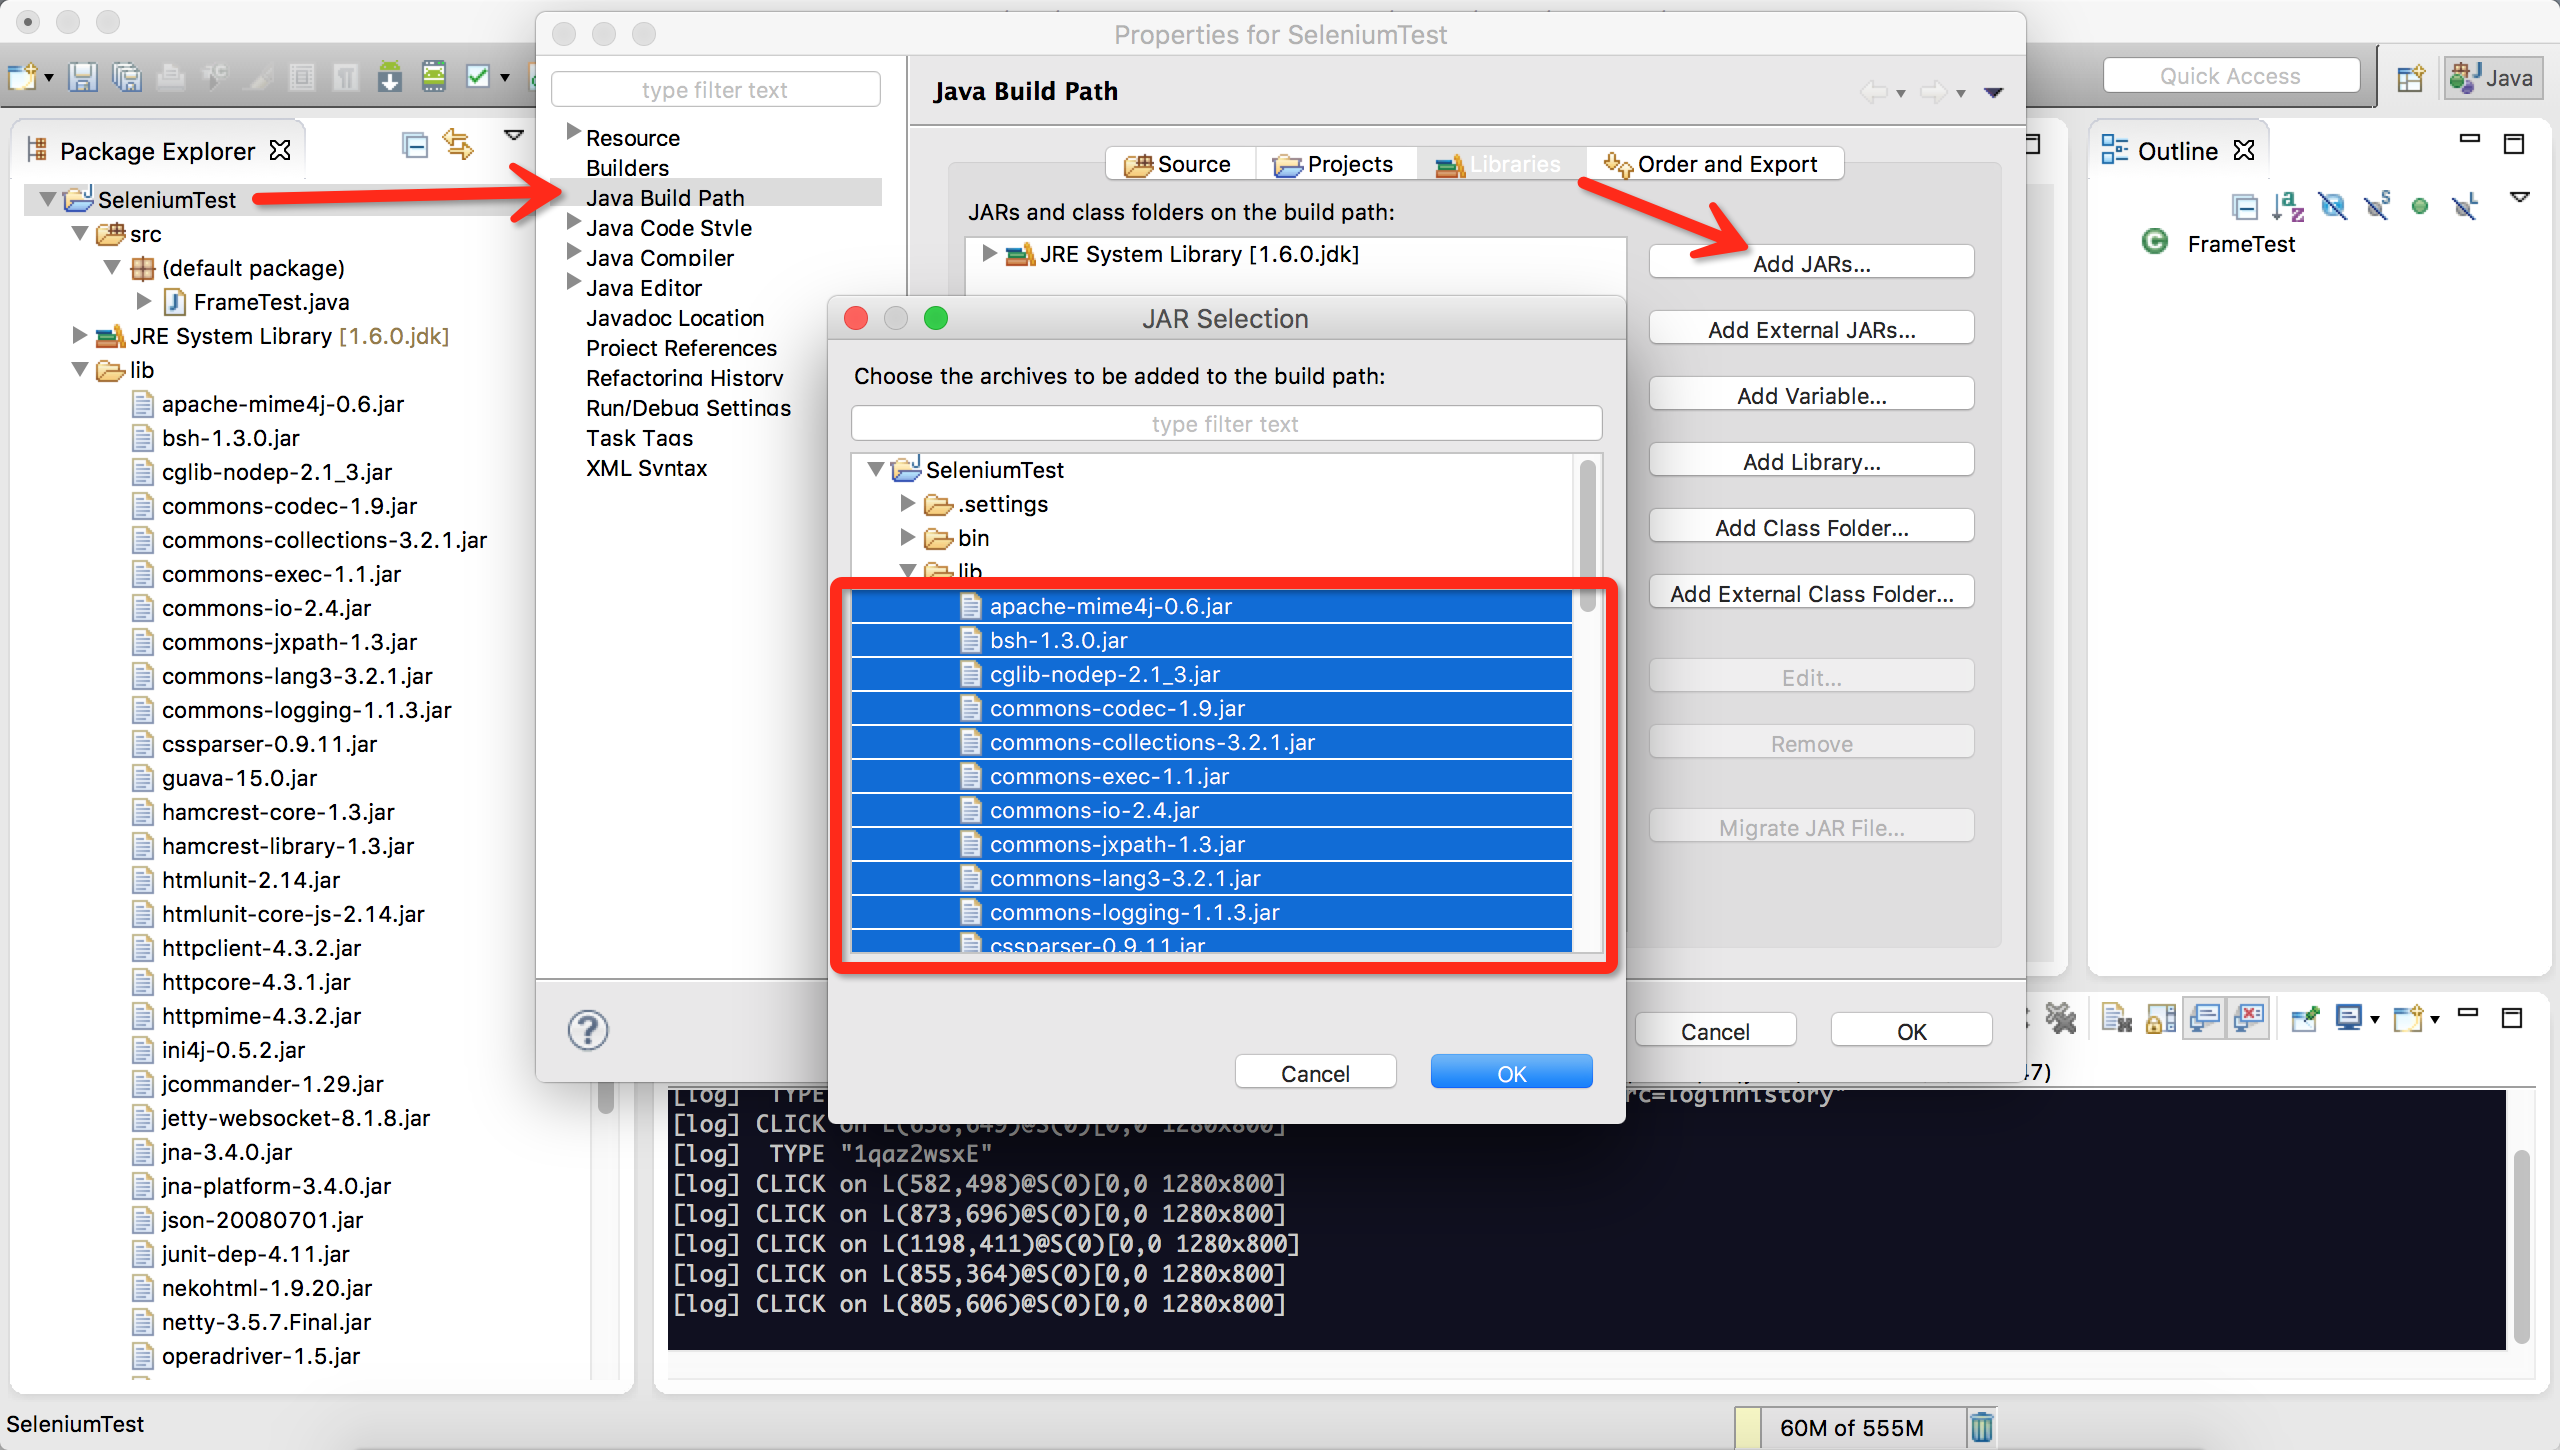Toggle Show Console When Standard Error Changes
The height and width of the screenshot is (1450, 2560).
pyautogui.click(x=2249, y=1018)
